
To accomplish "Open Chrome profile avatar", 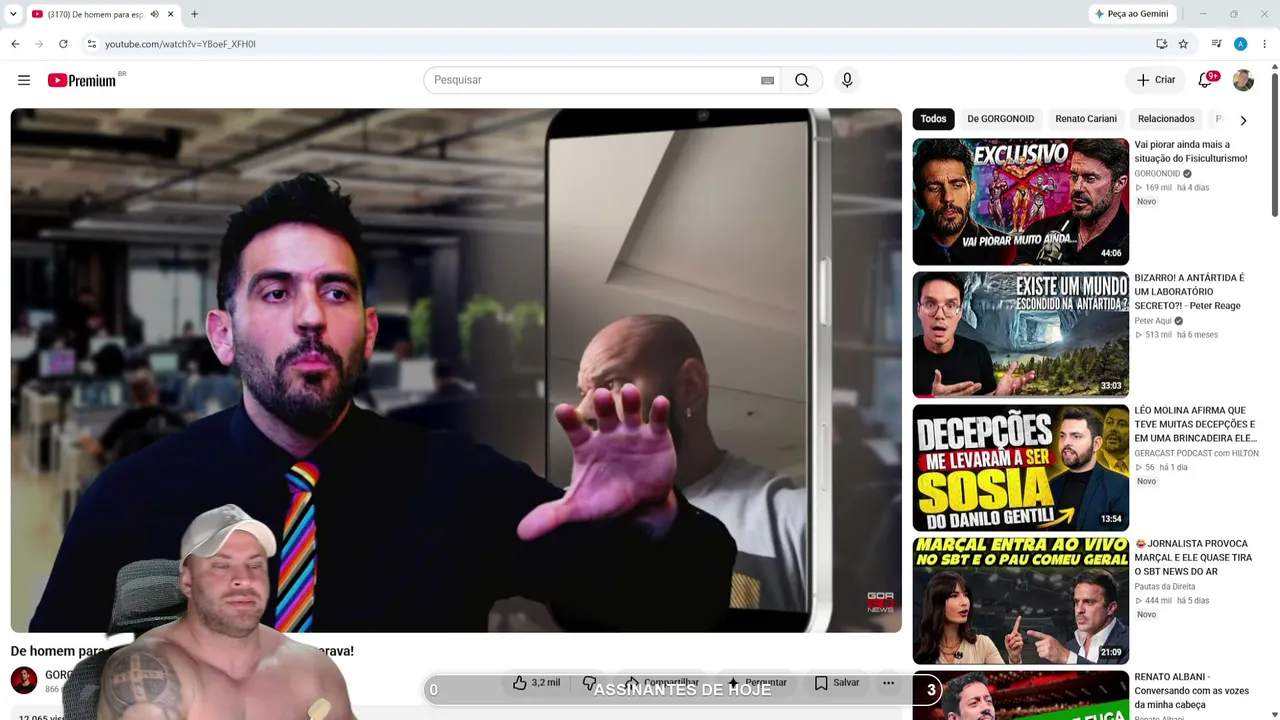I will click(x=1240, y=44).
